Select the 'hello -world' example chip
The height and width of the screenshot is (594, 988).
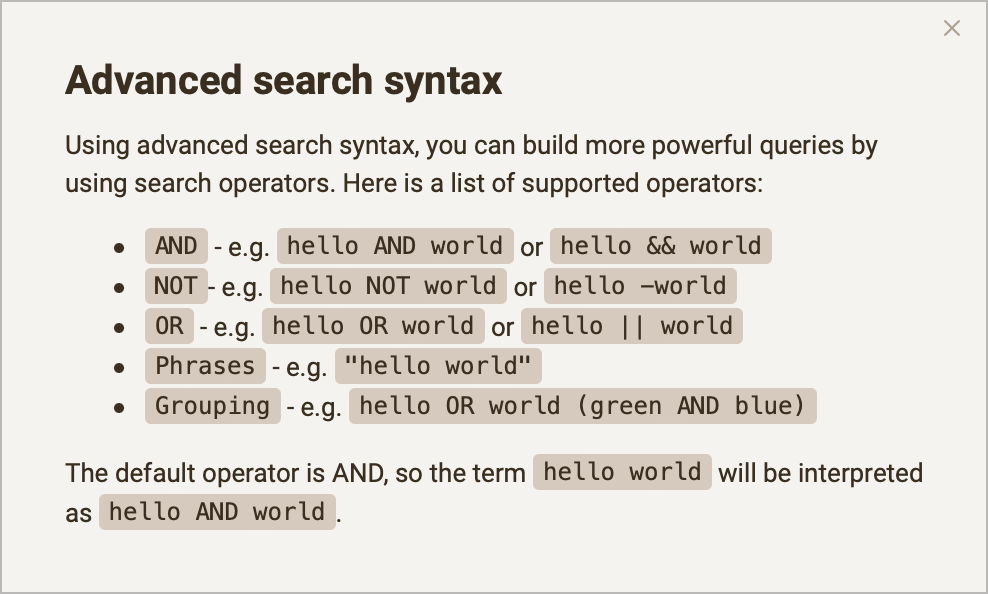[640, 286]
